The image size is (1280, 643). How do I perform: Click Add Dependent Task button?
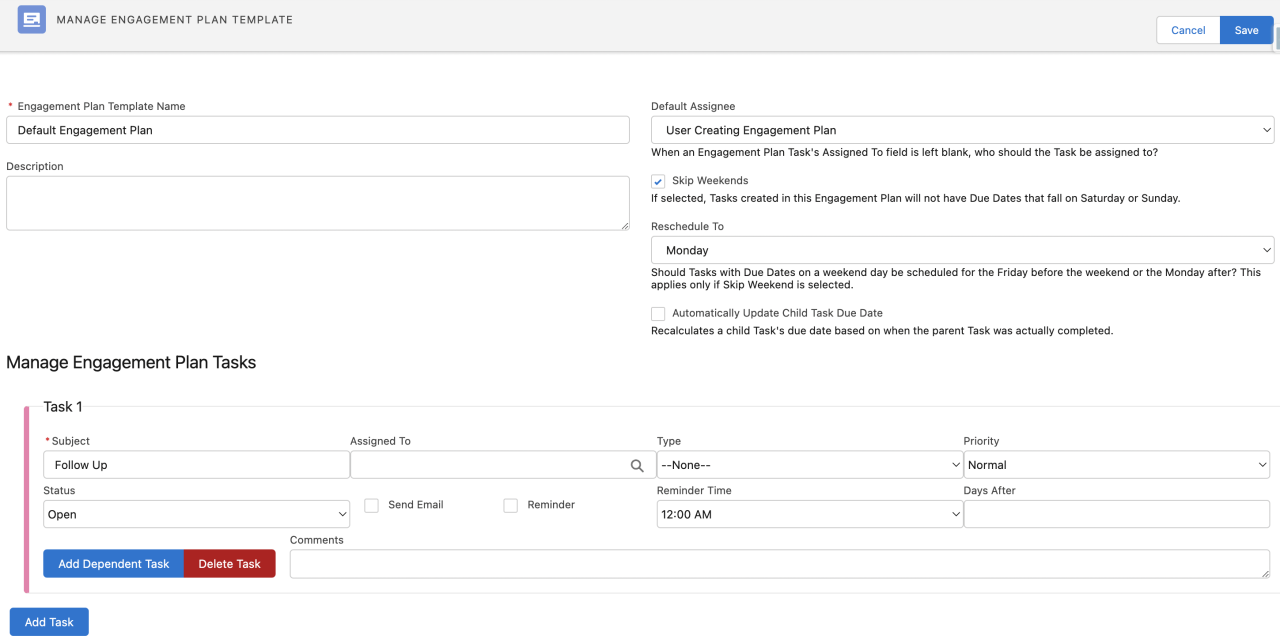[x=114, y=564]
